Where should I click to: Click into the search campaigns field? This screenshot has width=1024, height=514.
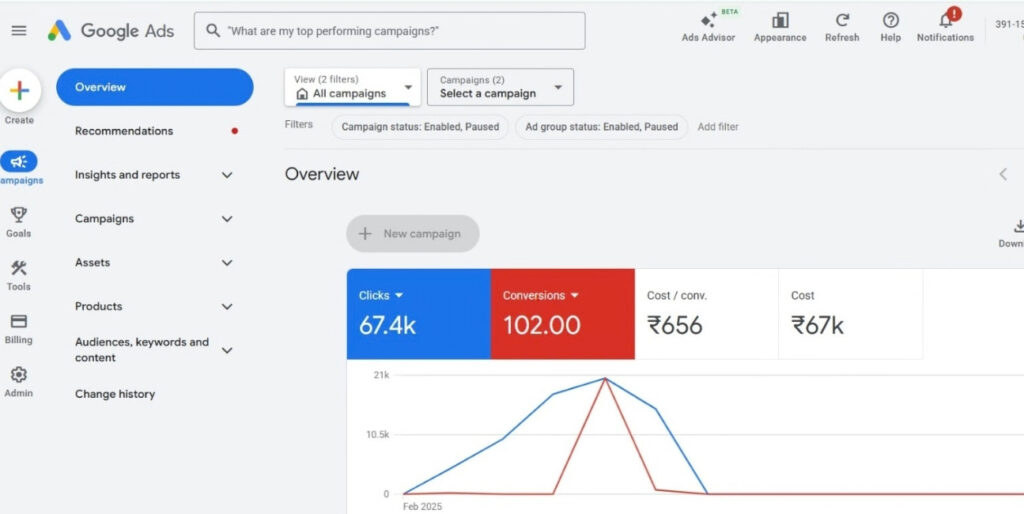pyautogui.click(x=389, y=31)
